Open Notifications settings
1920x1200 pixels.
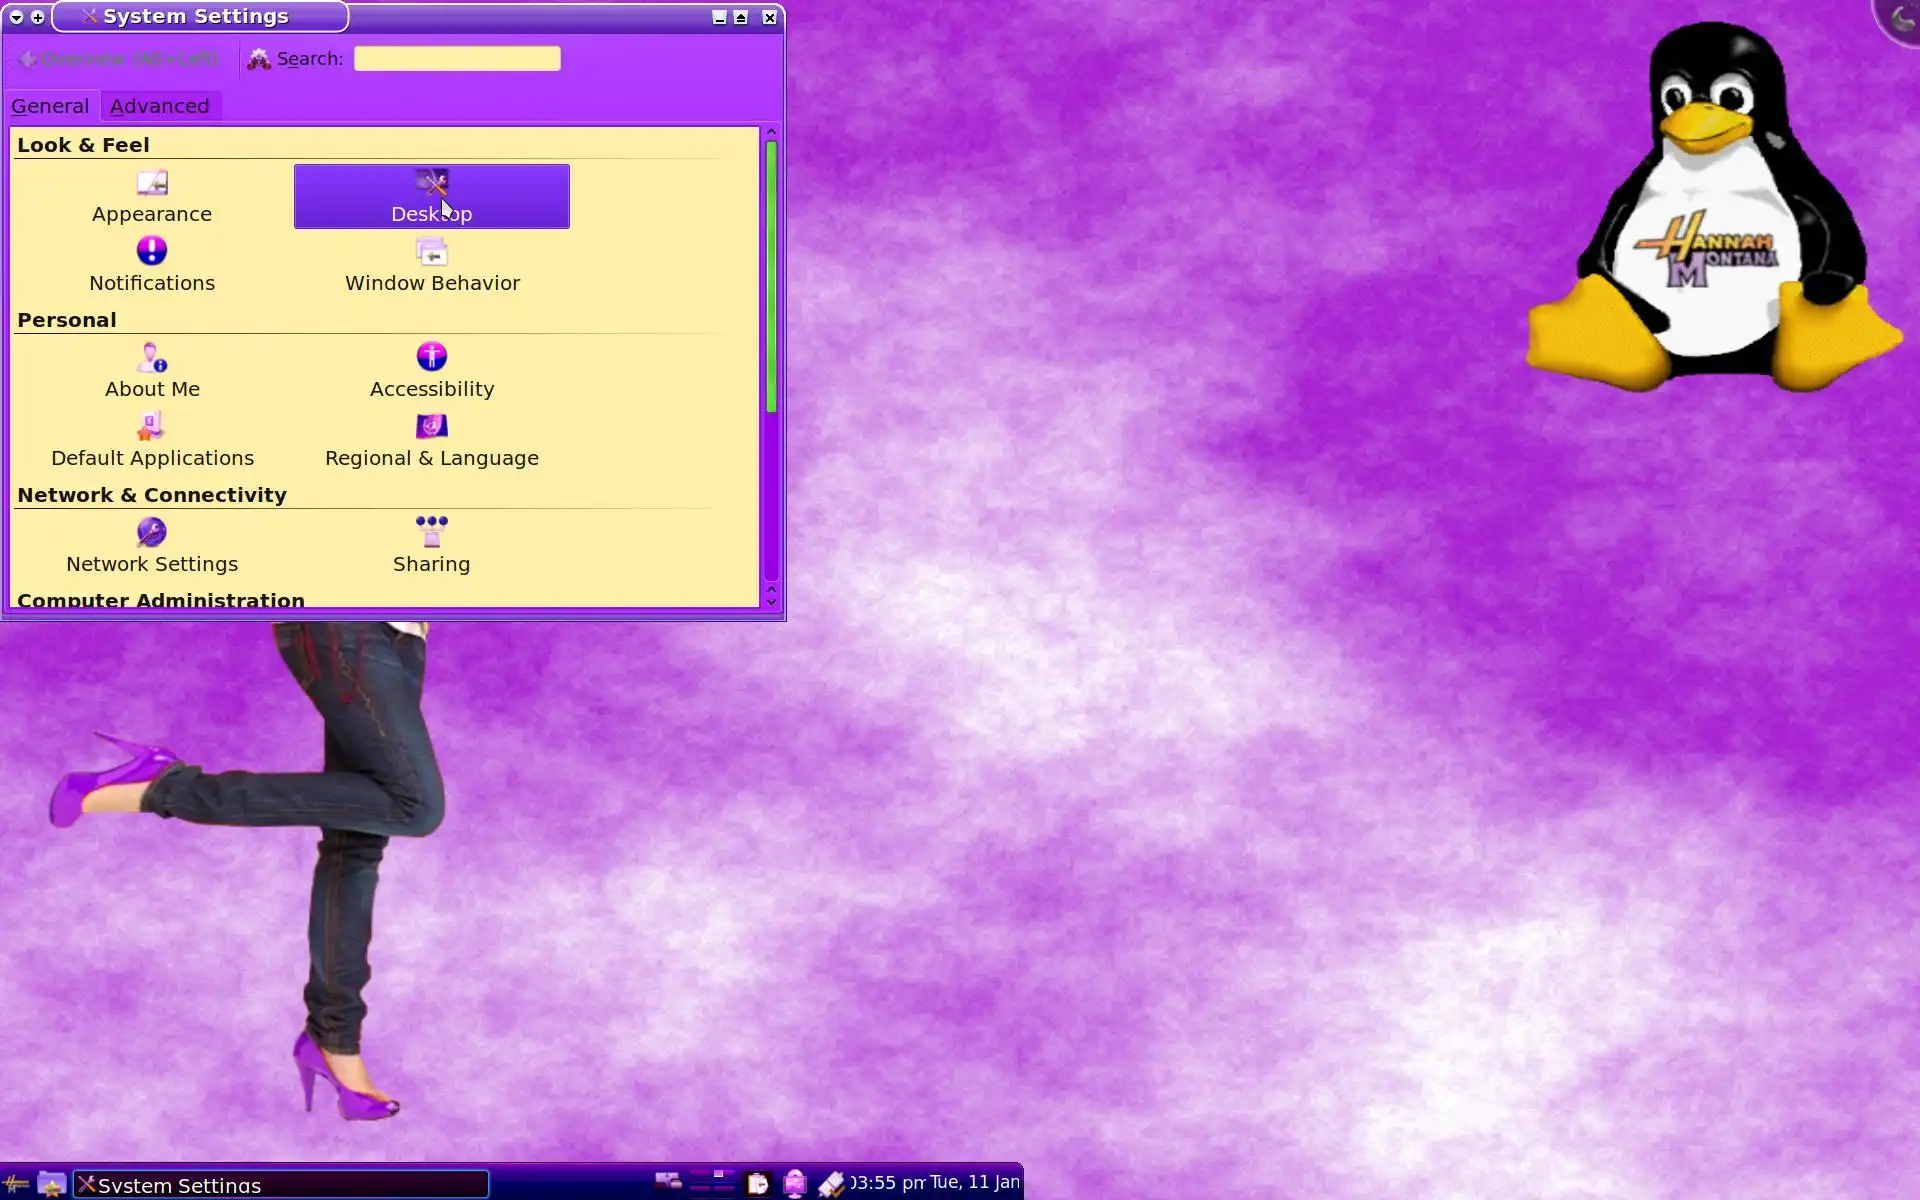pyautogui.click(x=152, y=265)
